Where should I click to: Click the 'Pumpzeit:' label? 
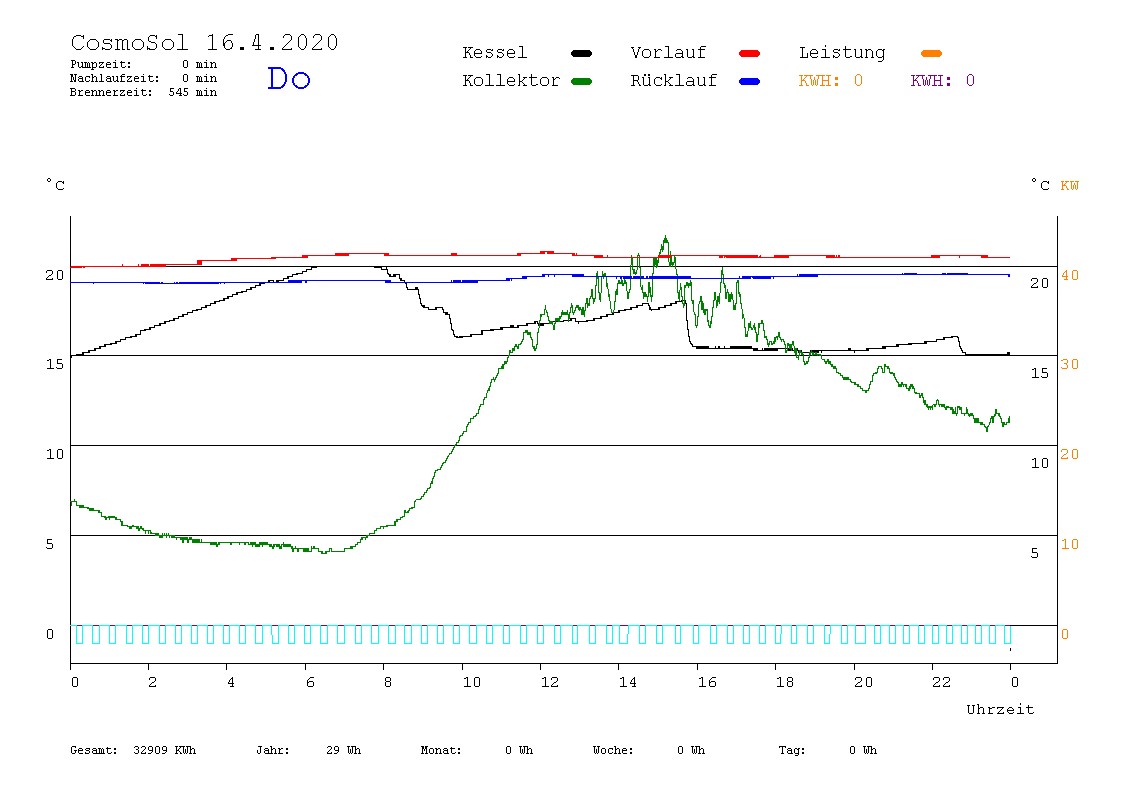click(101, 64)
